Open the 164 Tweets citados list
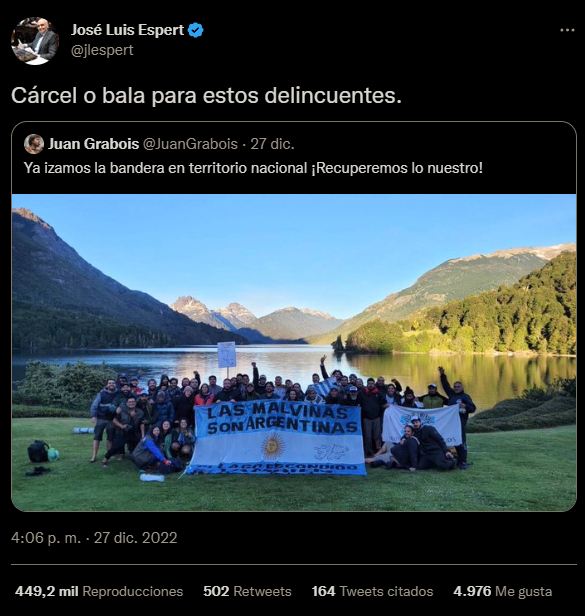Image resolution: width=585 pixels, height=616 pixels. [372, 591]
